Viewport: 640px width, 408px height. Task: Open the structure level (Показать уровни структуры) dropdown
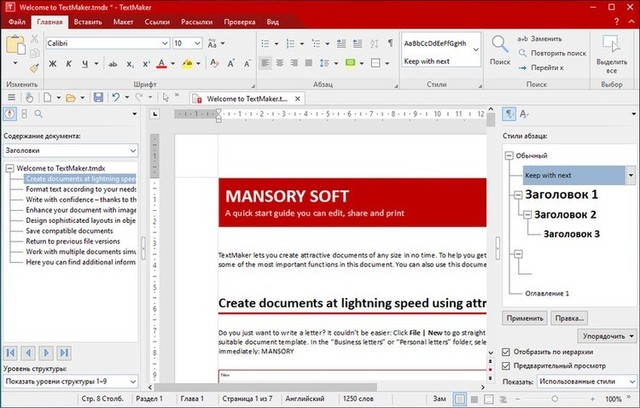(x=132, y=380)
